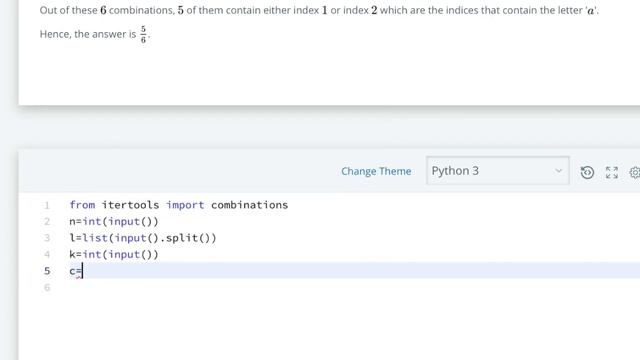
Task: Click the Change Theme link
Action: click(x=376, y=171)
